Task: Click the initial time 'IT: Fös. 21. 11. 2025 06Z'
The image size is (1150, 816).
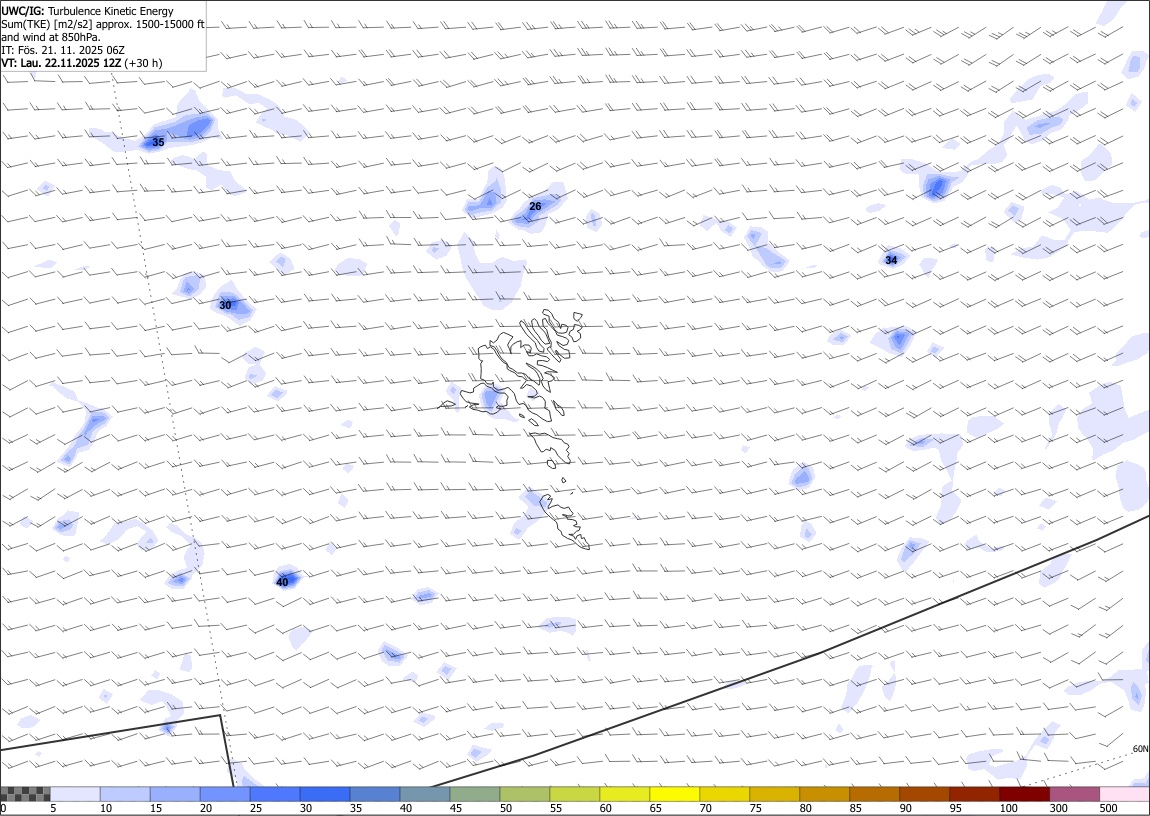Action: coord(63,50)
